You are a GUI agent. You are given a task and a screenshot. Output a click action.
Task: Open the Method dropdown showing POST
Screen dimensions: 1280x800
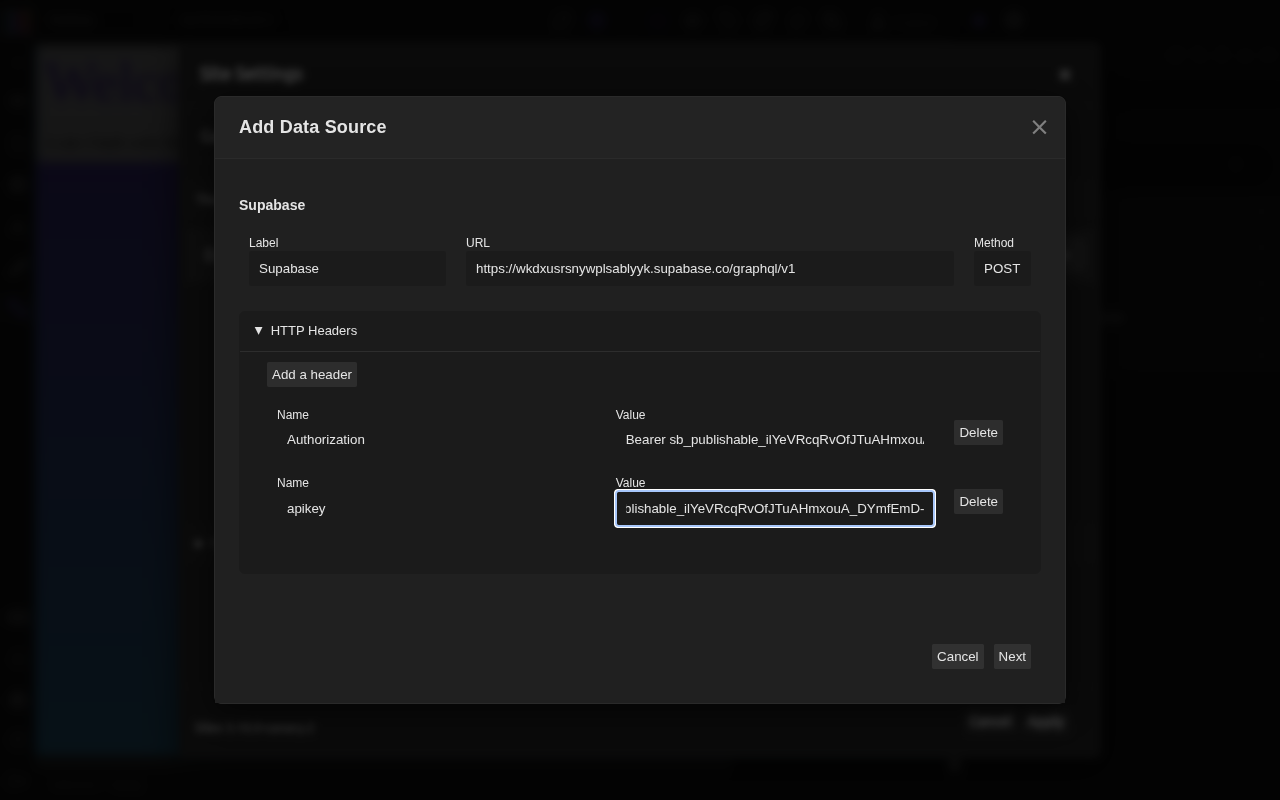pos(1002,269)
